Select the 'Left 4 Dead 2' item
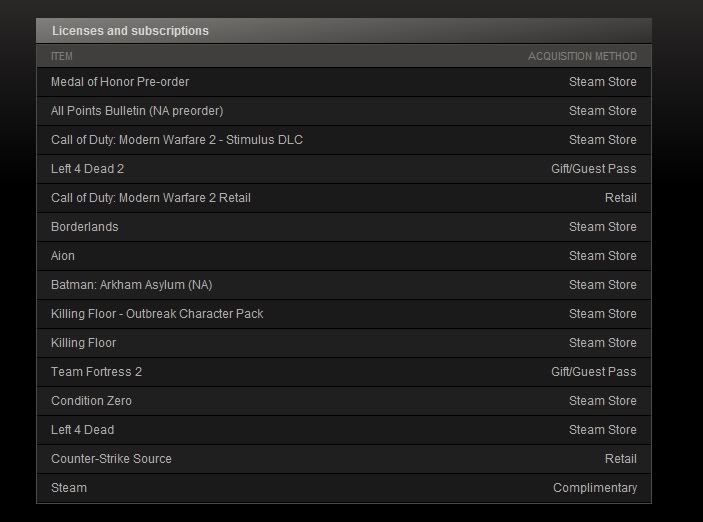Screen dimensions: 703x522 click(87, 169)
